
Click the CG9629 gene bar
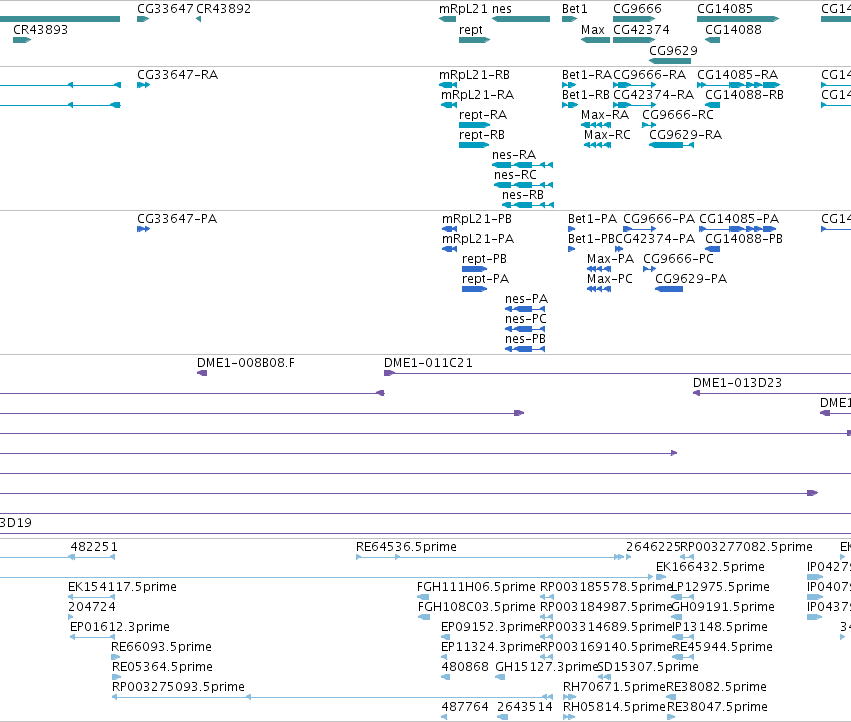[x=670, y=61]
